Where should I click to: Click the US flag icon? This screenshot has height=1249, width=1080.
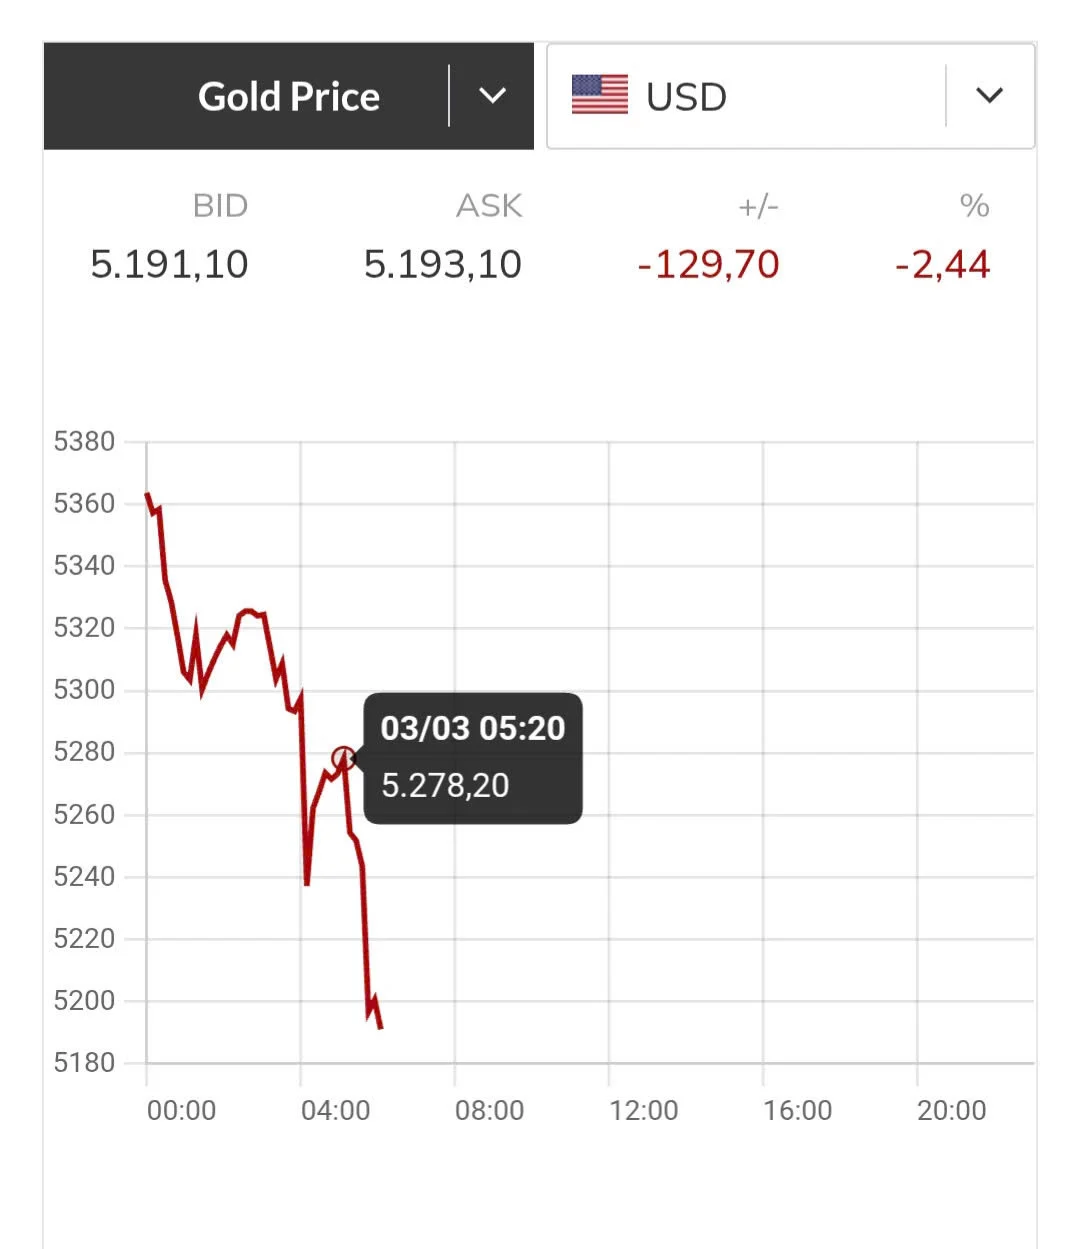(599, 96)
